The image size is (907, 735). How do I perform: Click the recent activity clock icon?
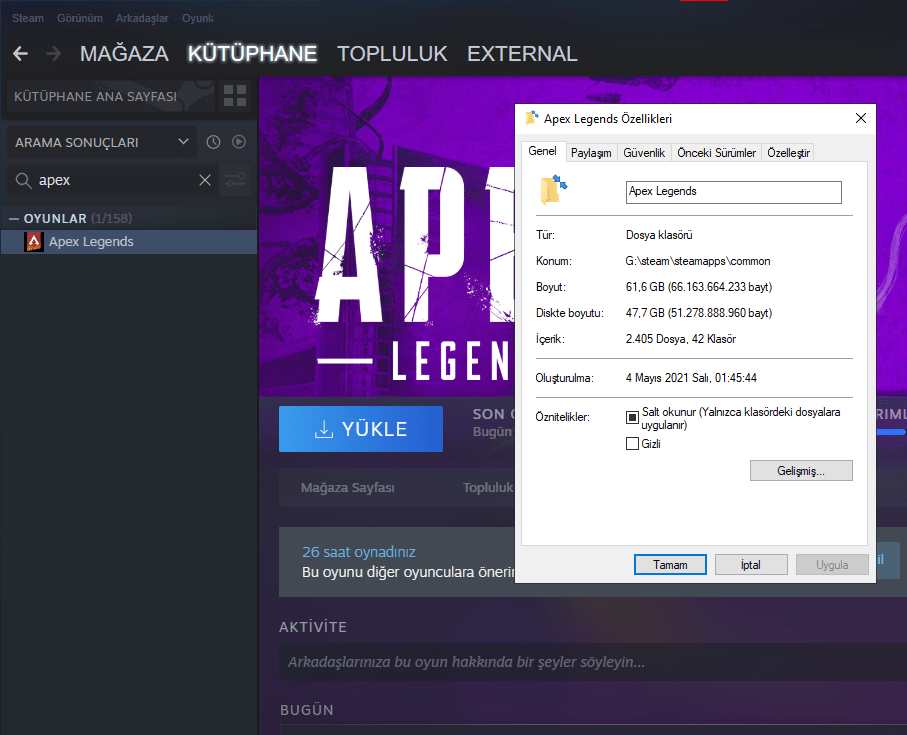tap(213, 142)
